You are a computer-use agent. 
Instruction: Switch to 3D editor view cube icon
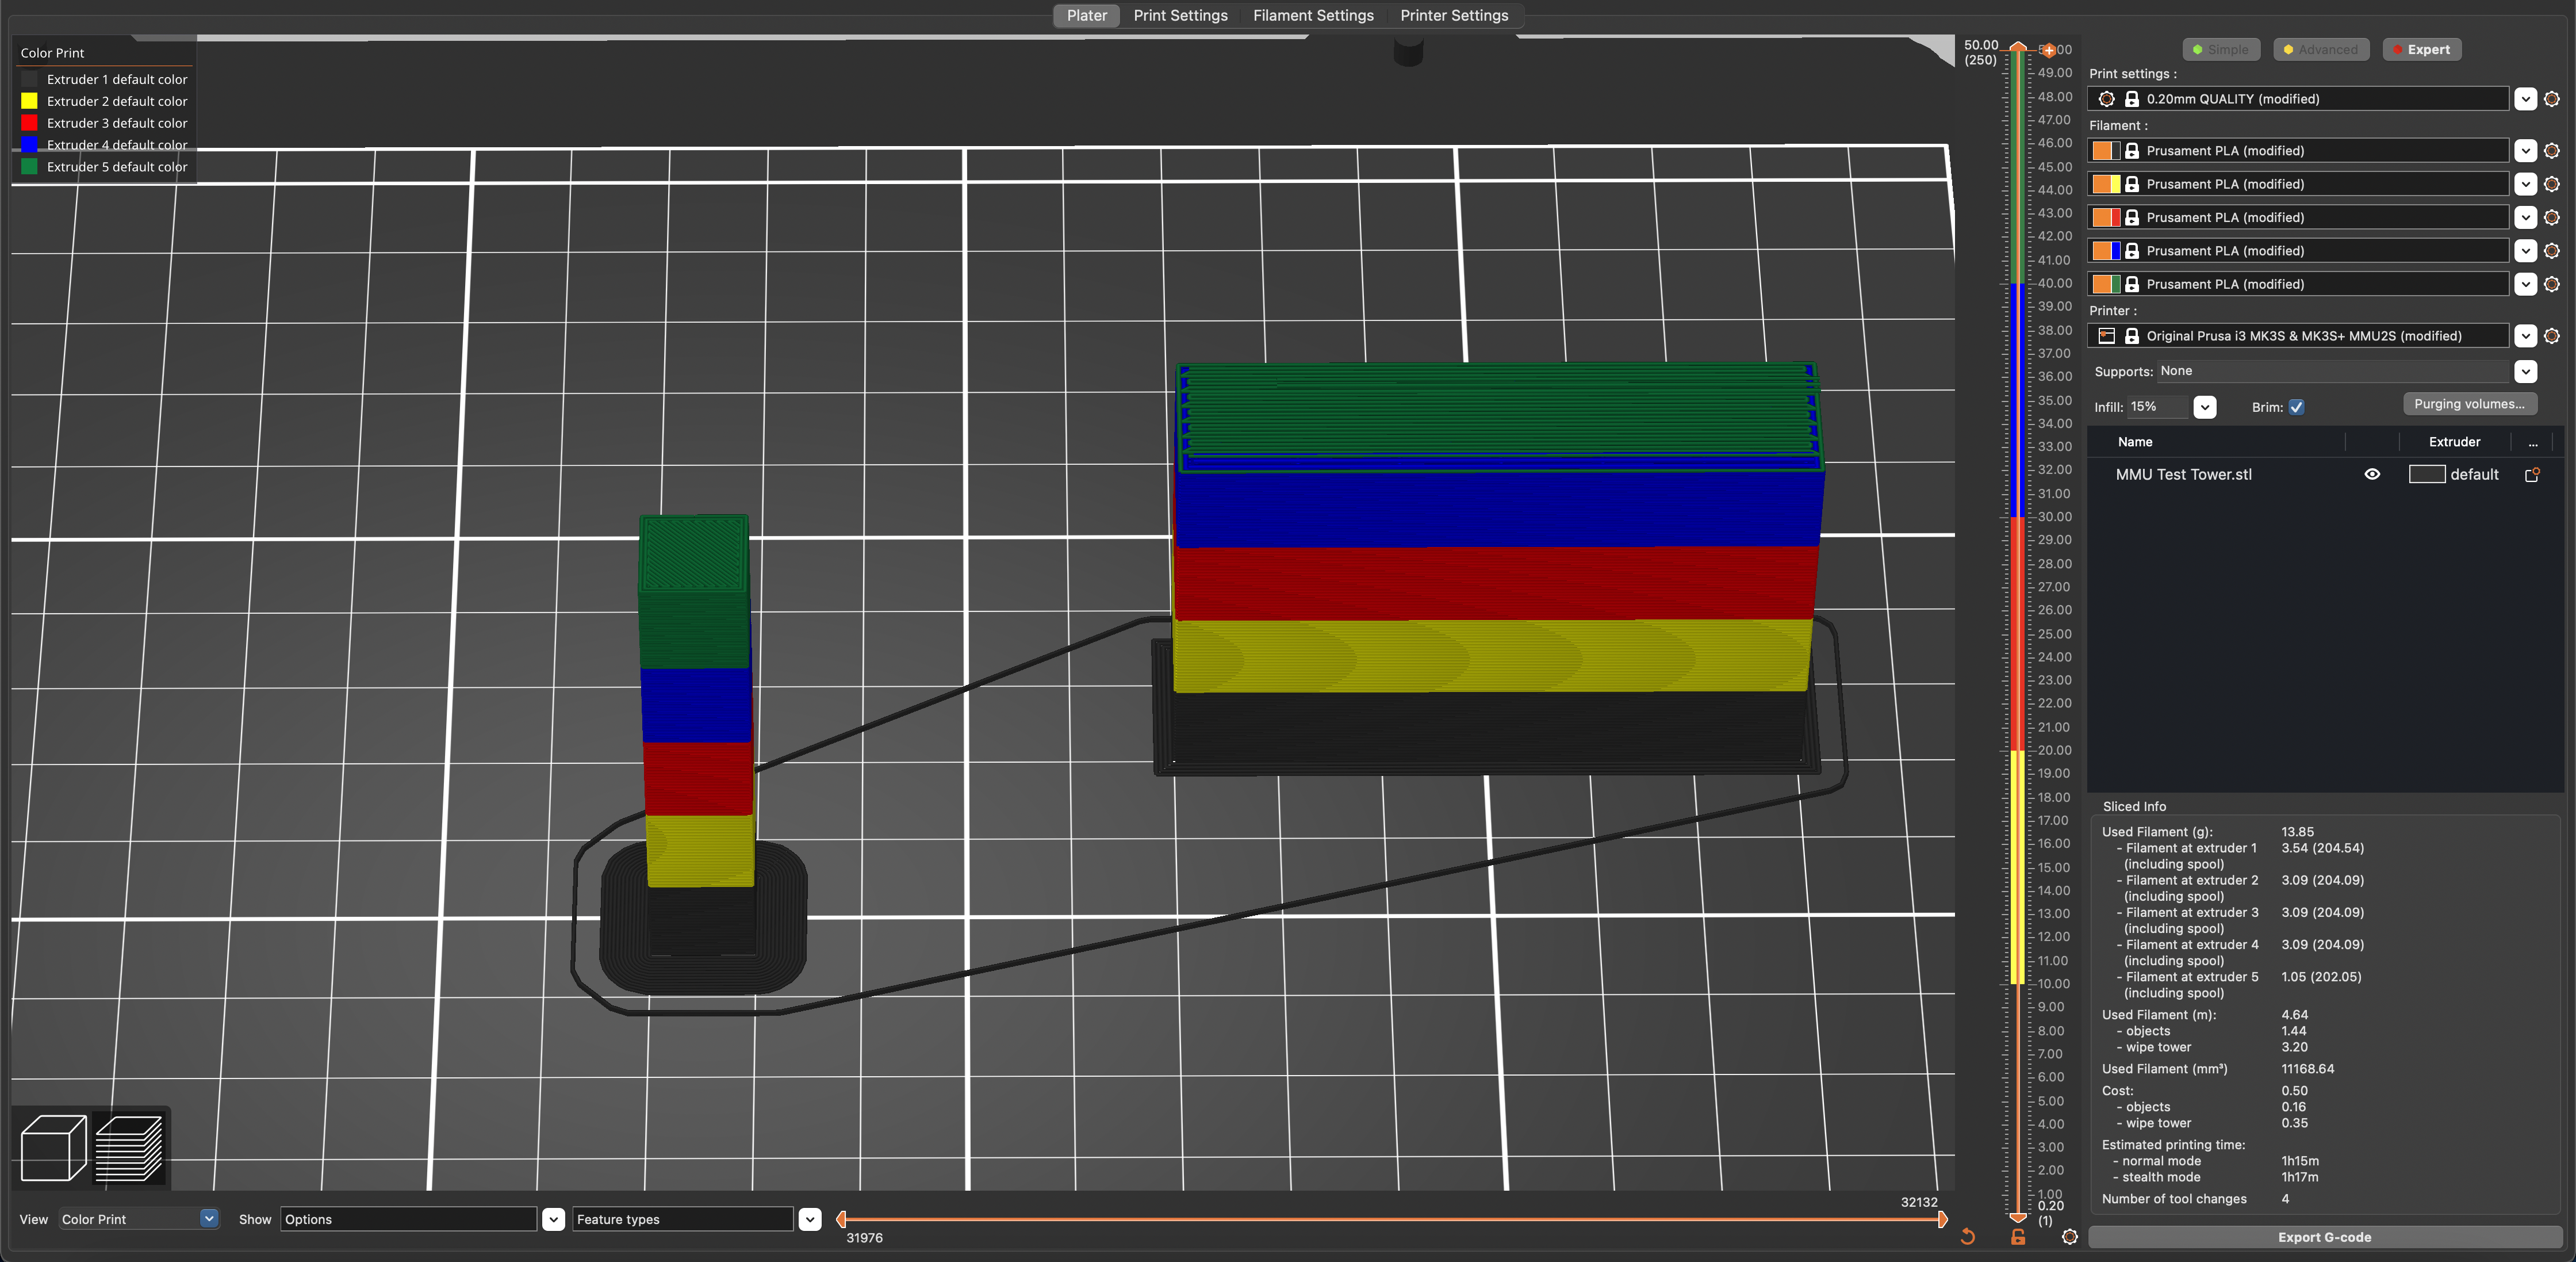point(54,1148)
